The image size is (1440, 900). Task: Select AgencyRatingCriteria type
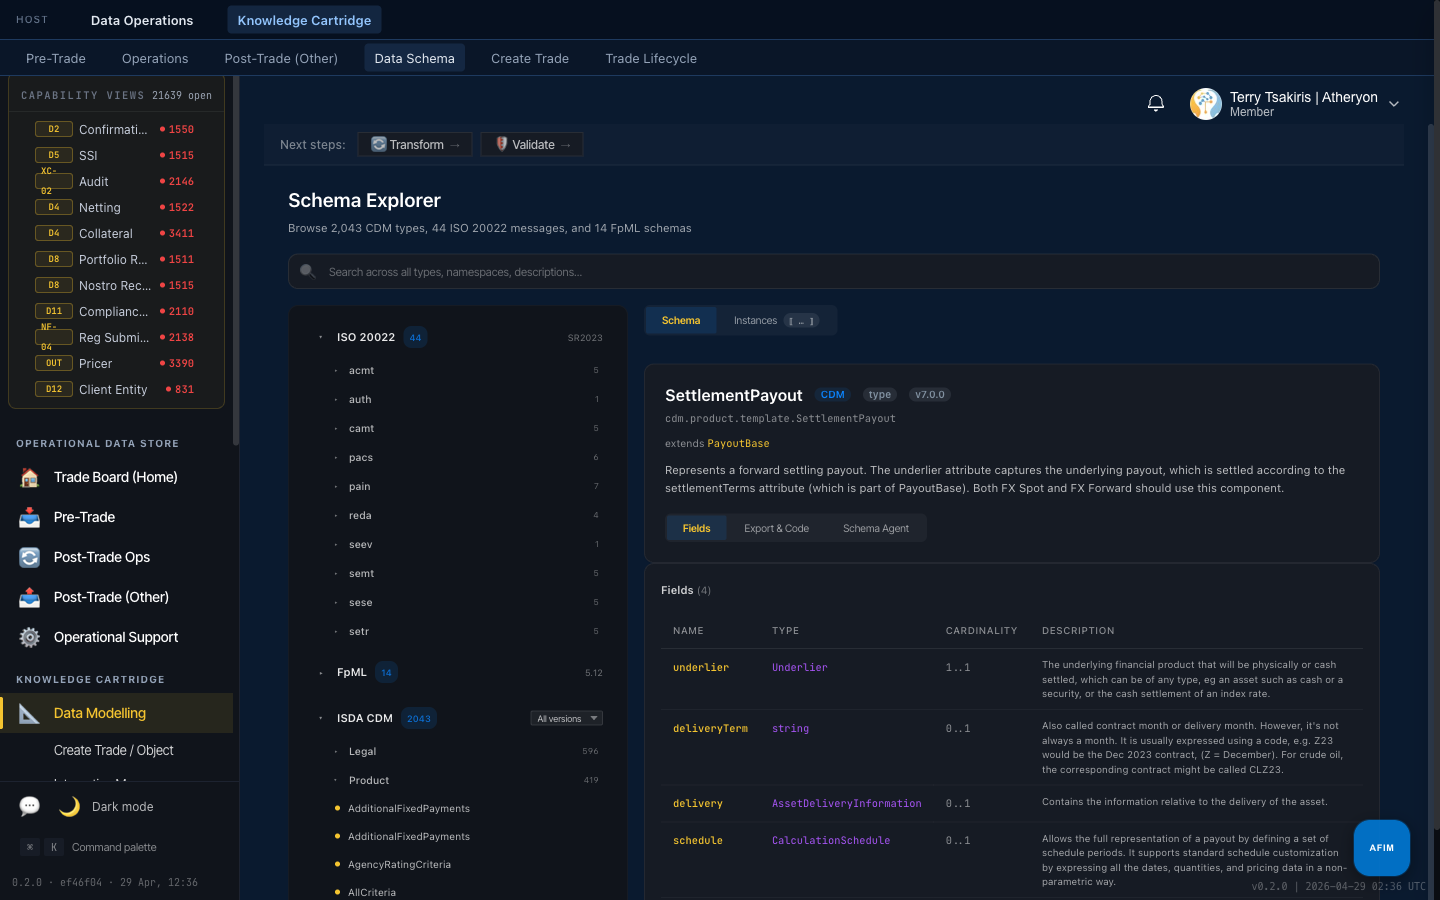click(399, 864)
